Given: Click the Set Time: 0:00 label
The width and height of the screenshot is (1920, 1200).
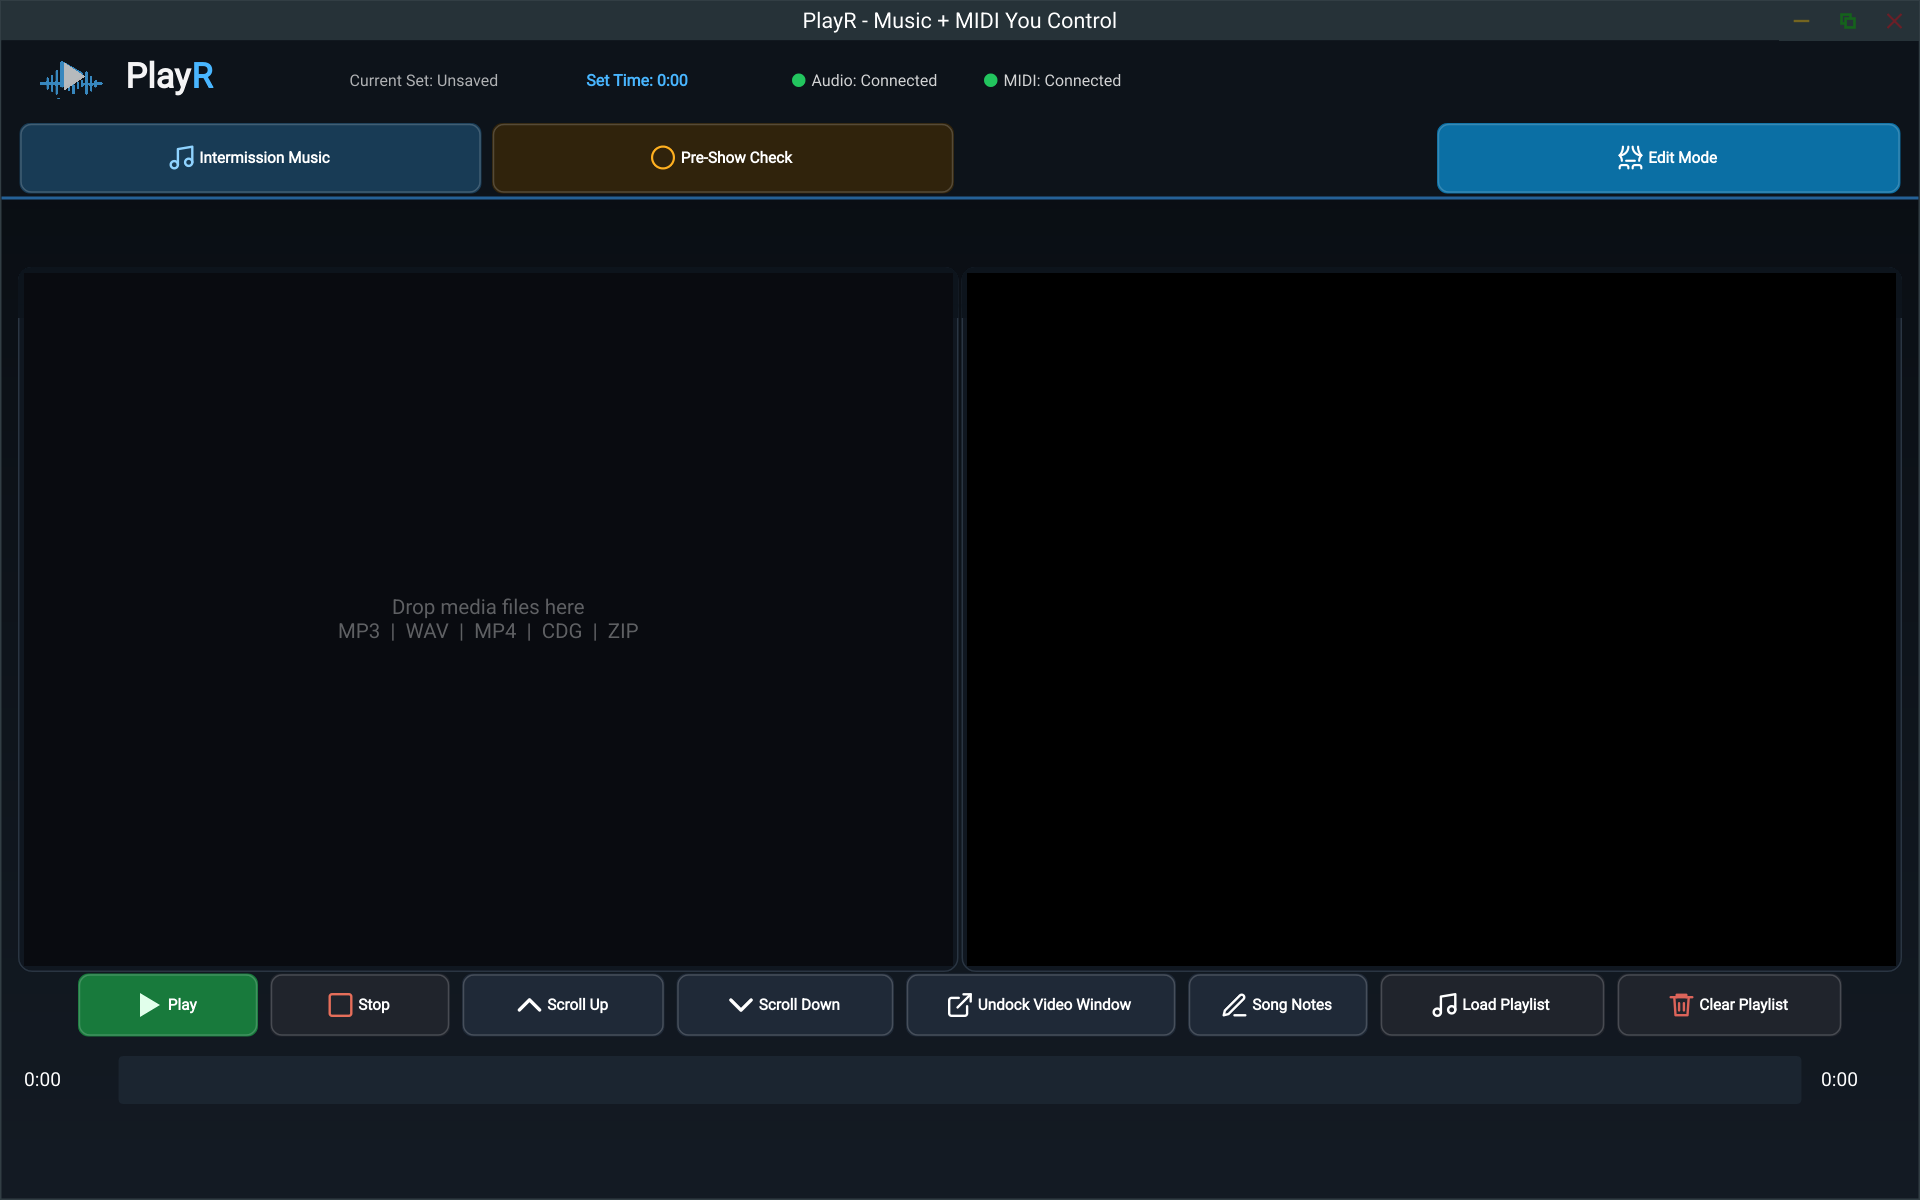Looking at the screenshot, I should pos(637,81).
